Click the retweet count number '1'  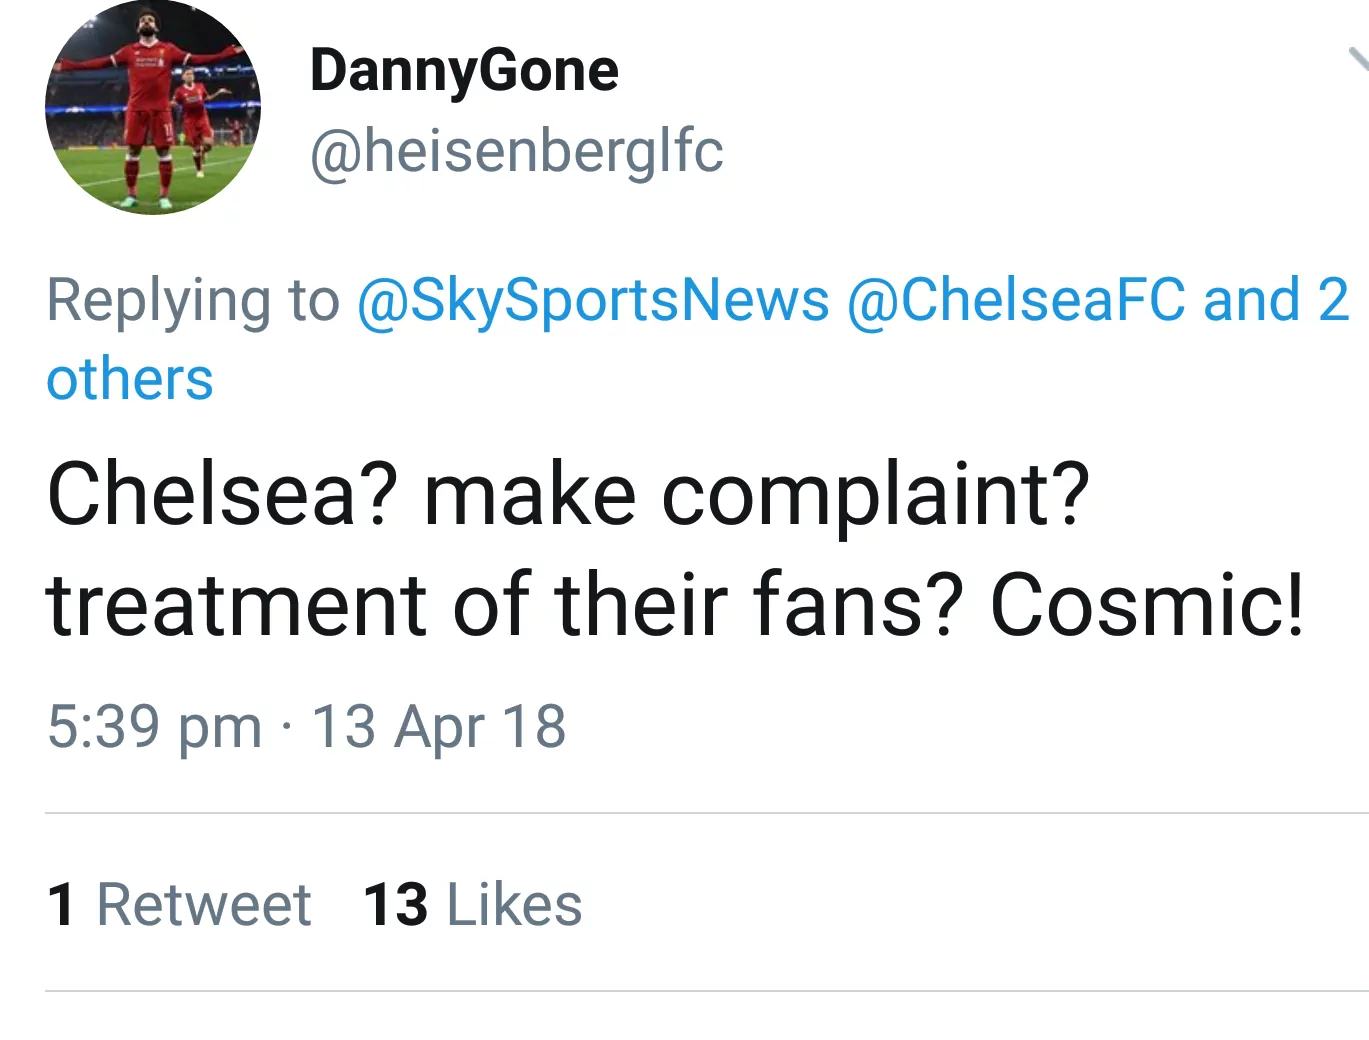(63, 903)
